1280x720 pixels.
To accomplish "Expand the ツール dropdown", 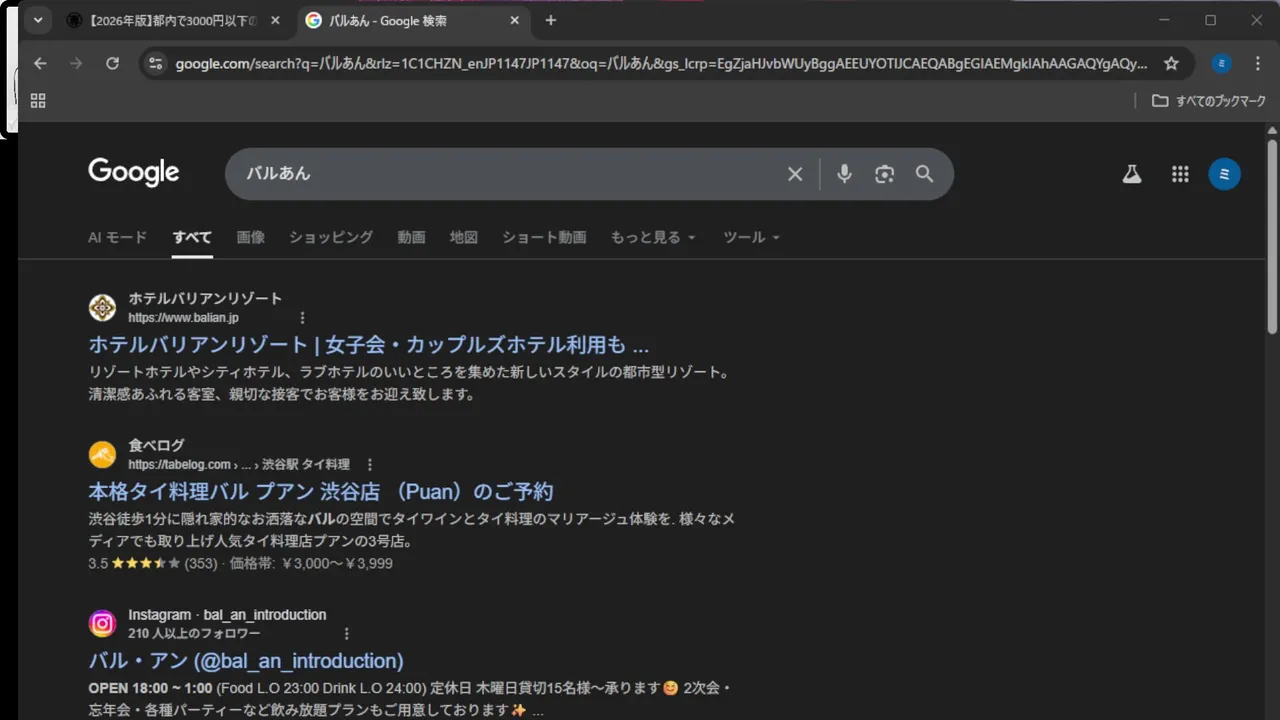I will (751, 237).
